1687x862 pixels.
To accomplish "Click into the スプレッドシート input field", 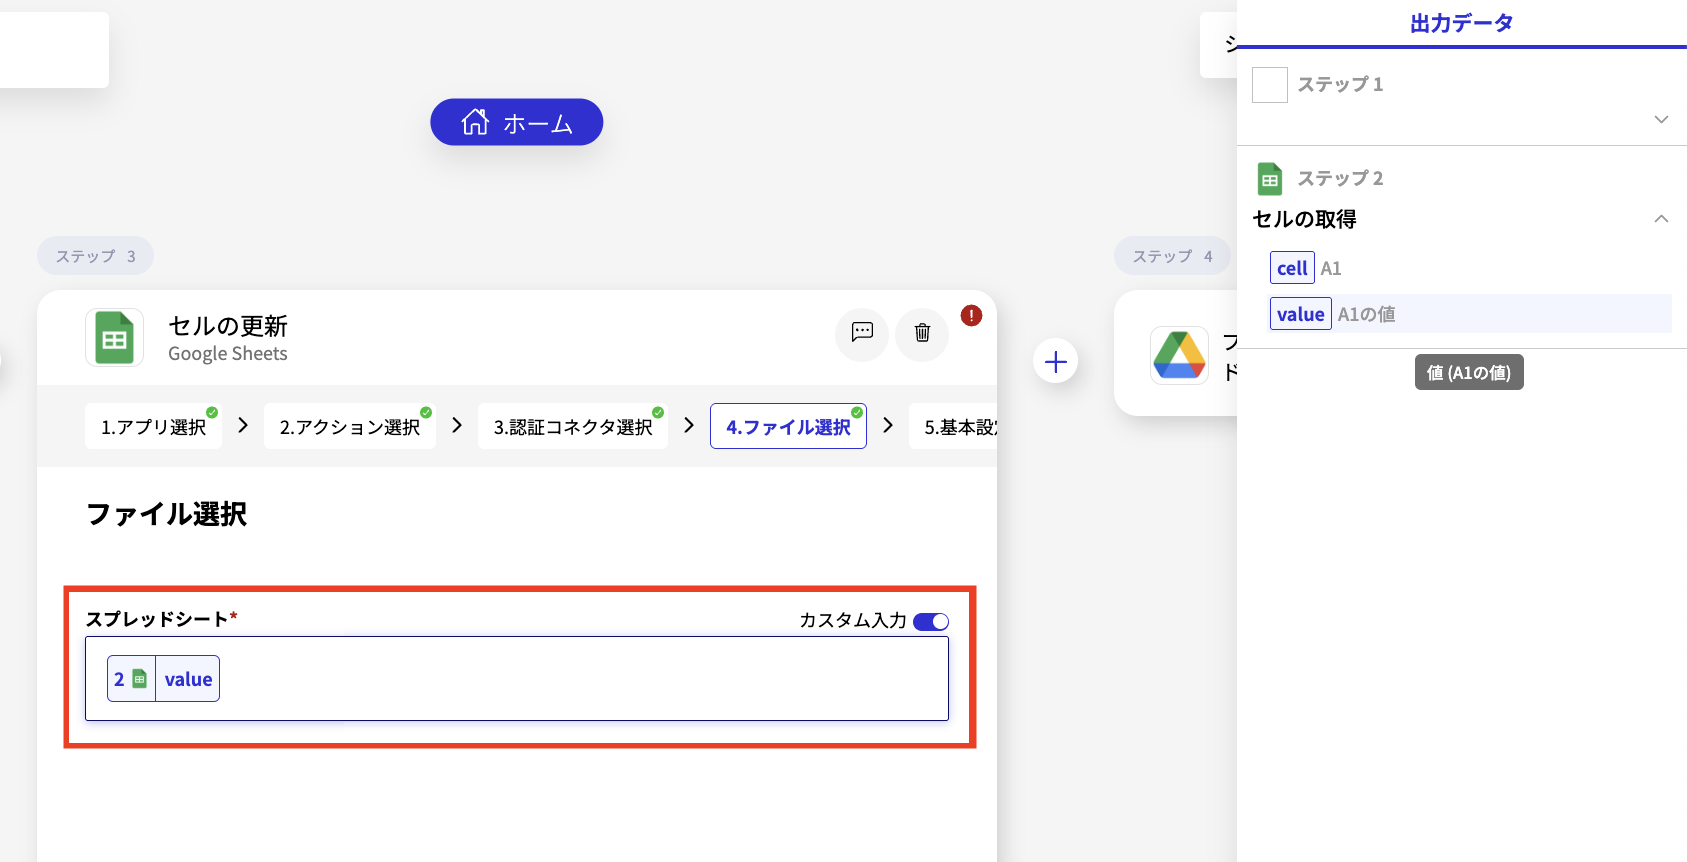I will tap(517, 679).
